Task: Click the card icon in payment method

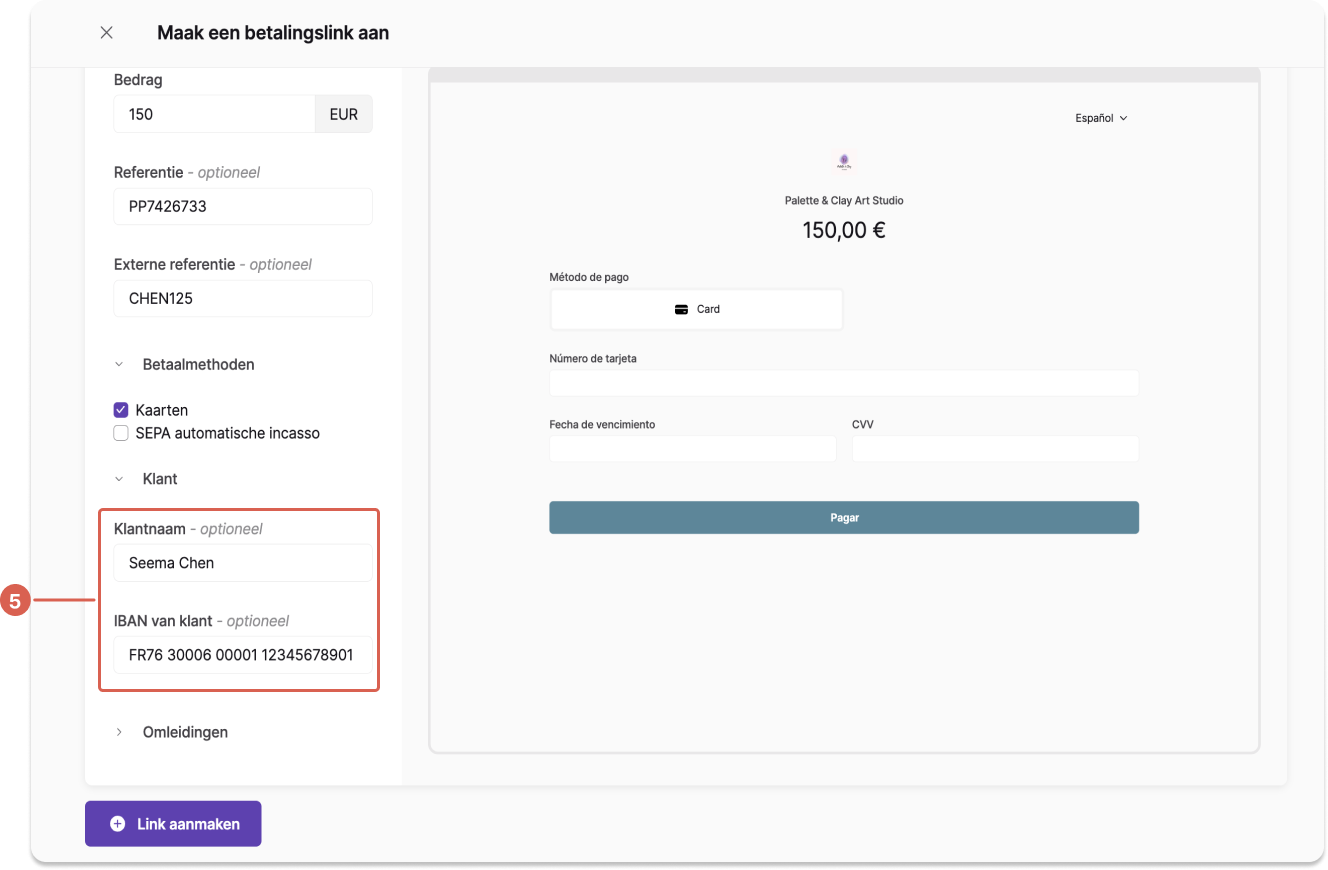Action: click(x=681, y=309)
